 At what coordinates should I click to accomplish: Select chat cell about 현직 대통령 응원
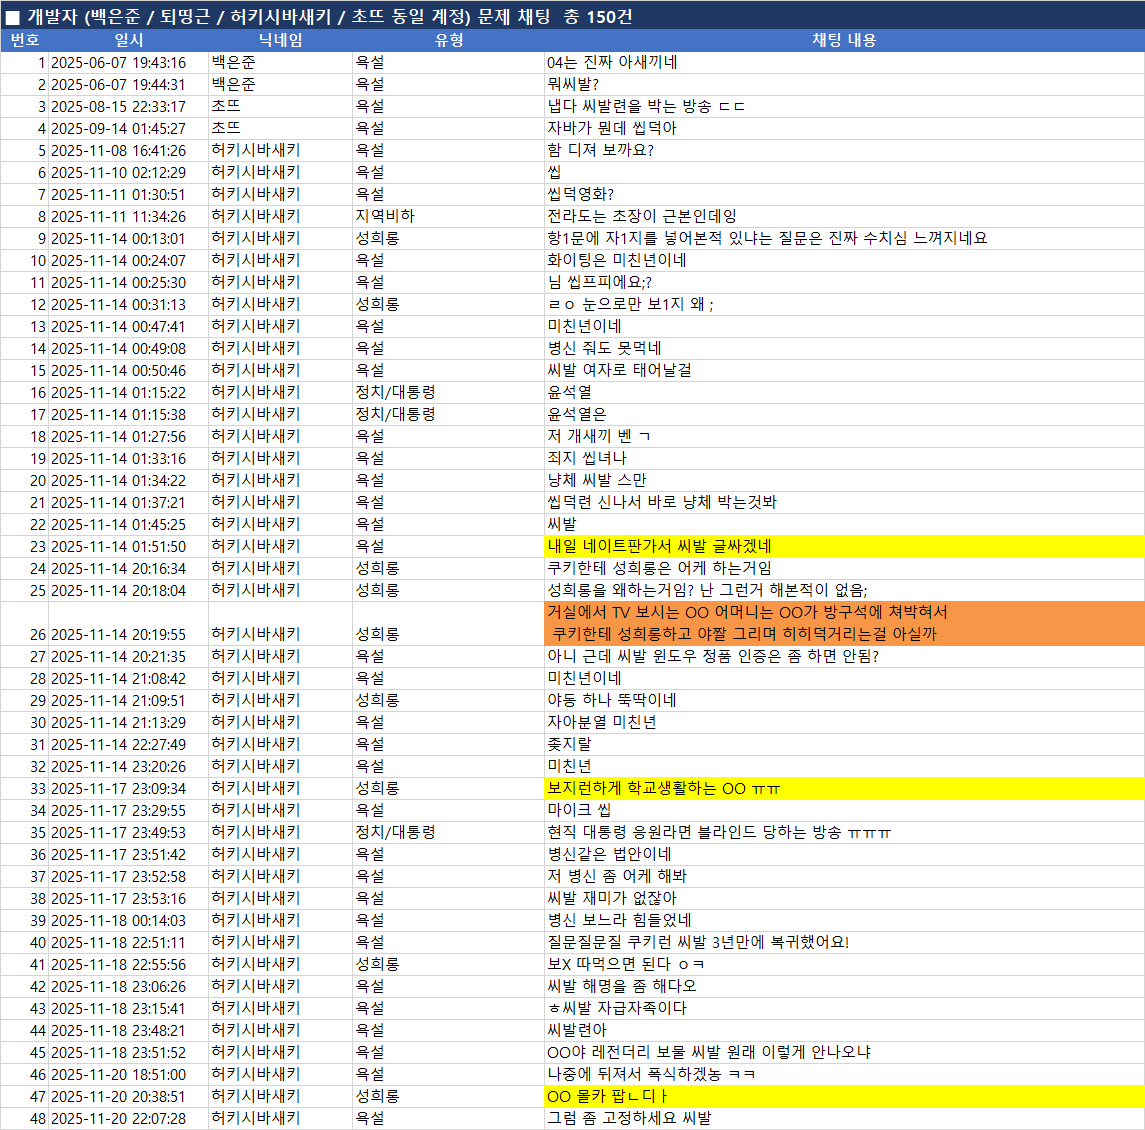[x=844, y=833]
